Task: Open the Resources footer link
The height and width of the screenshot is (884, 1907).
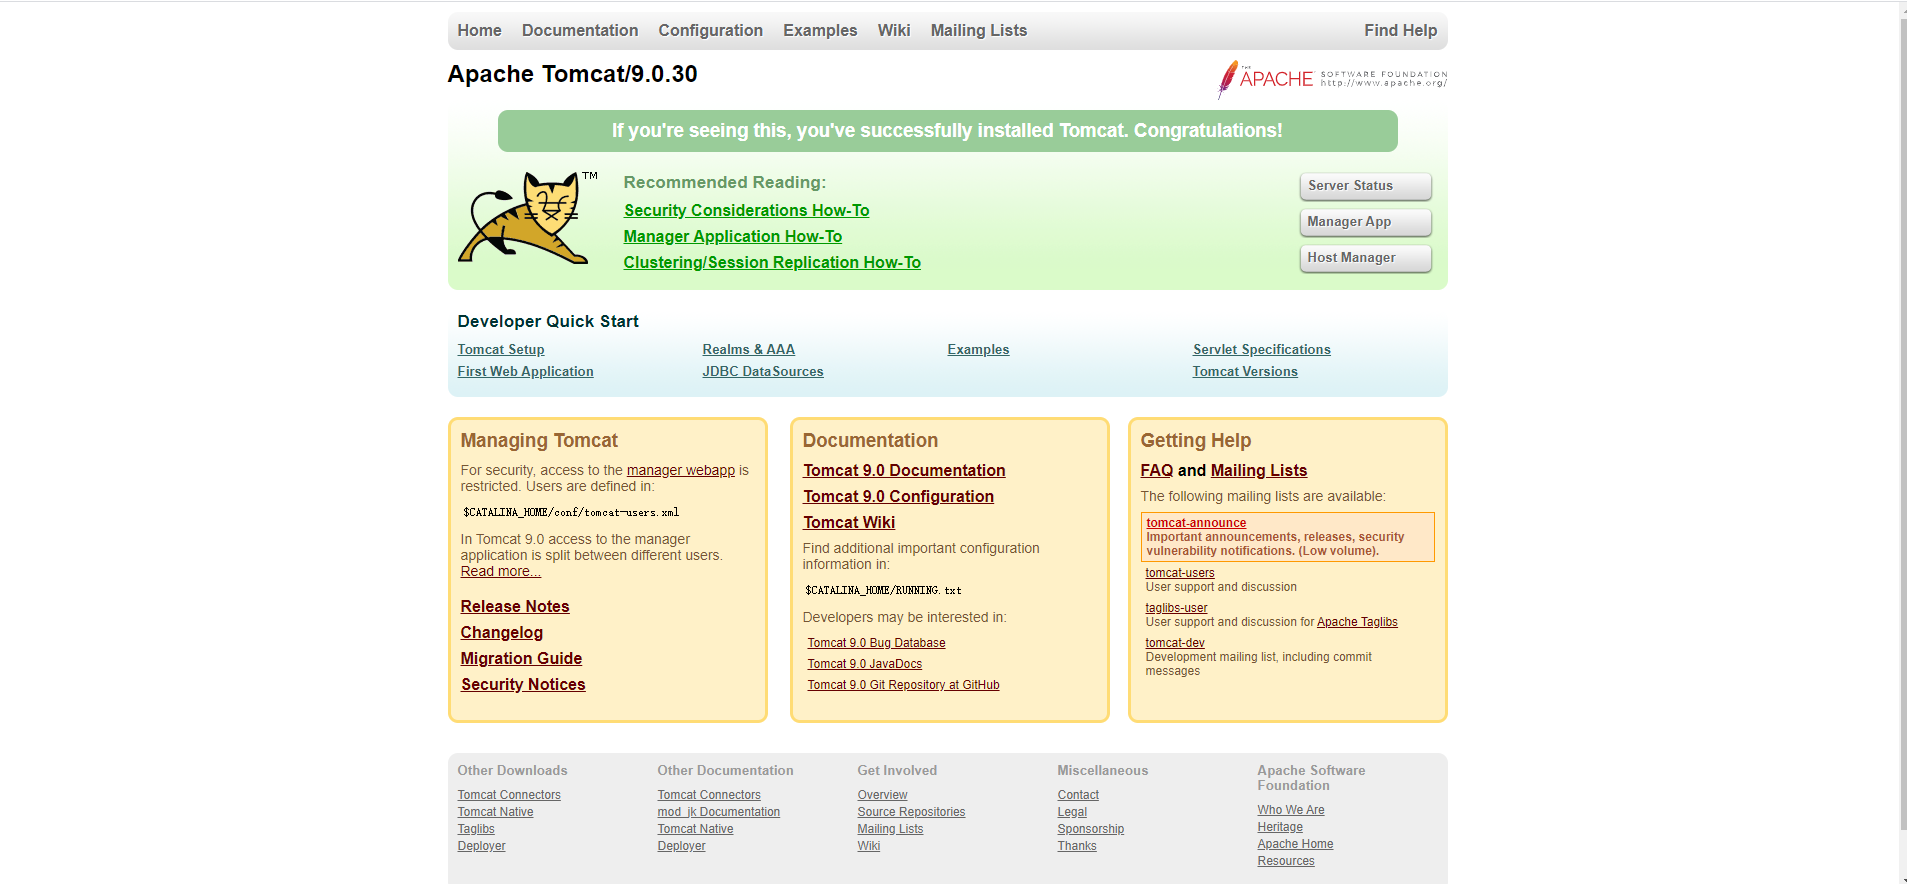Action: (x=1286, y=861)
